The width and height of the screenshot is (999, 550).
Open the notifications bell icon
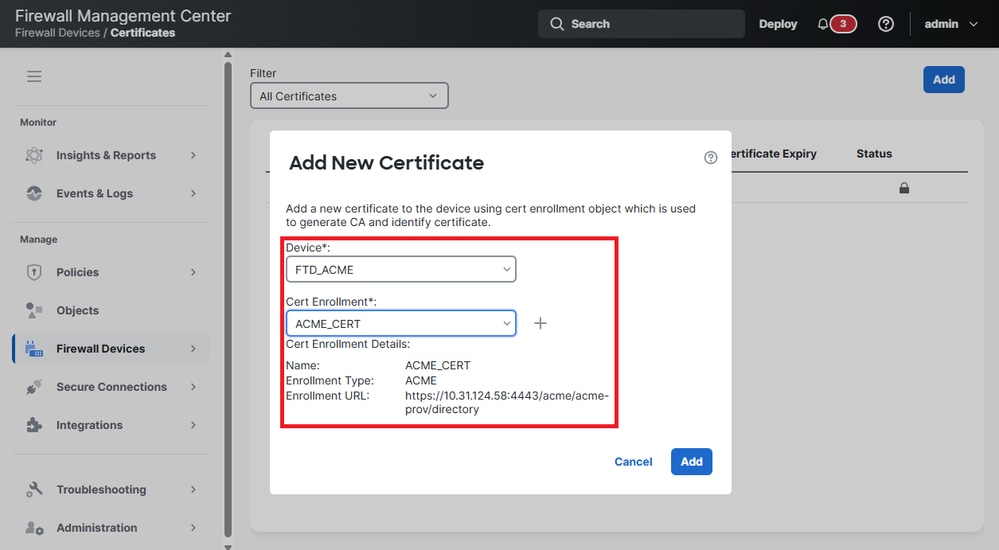point(823,24)
